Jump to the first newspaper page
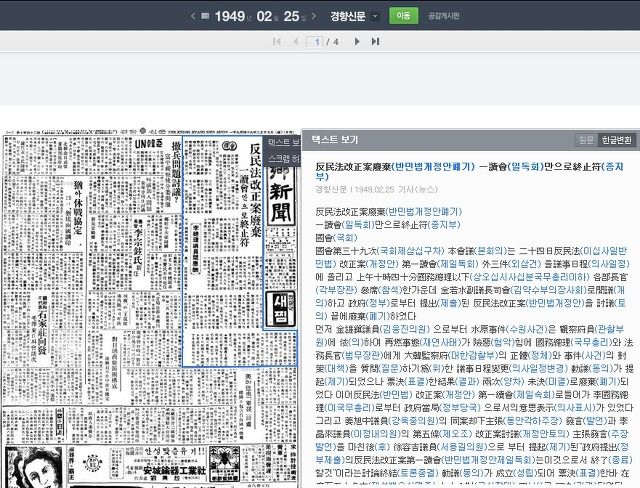Viewport: 640px width, 488px height. click(x=276, y=42)
